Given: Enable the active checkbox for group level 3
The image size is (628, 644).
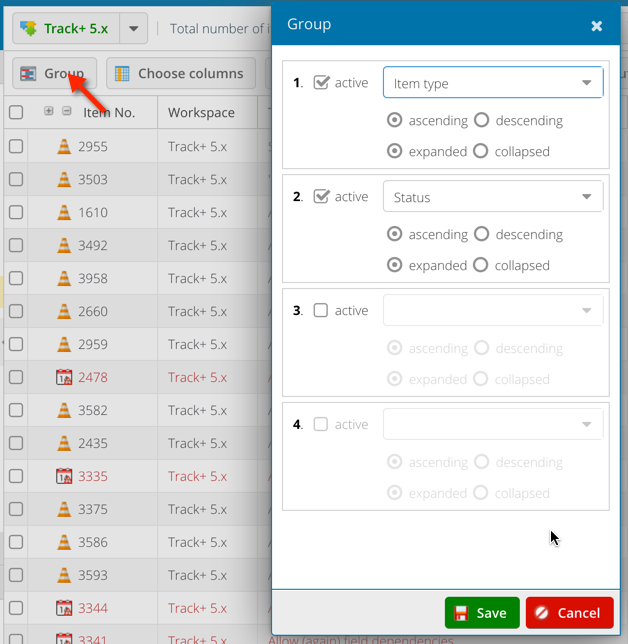Looking at the screenshot, I should pos(321,310).
